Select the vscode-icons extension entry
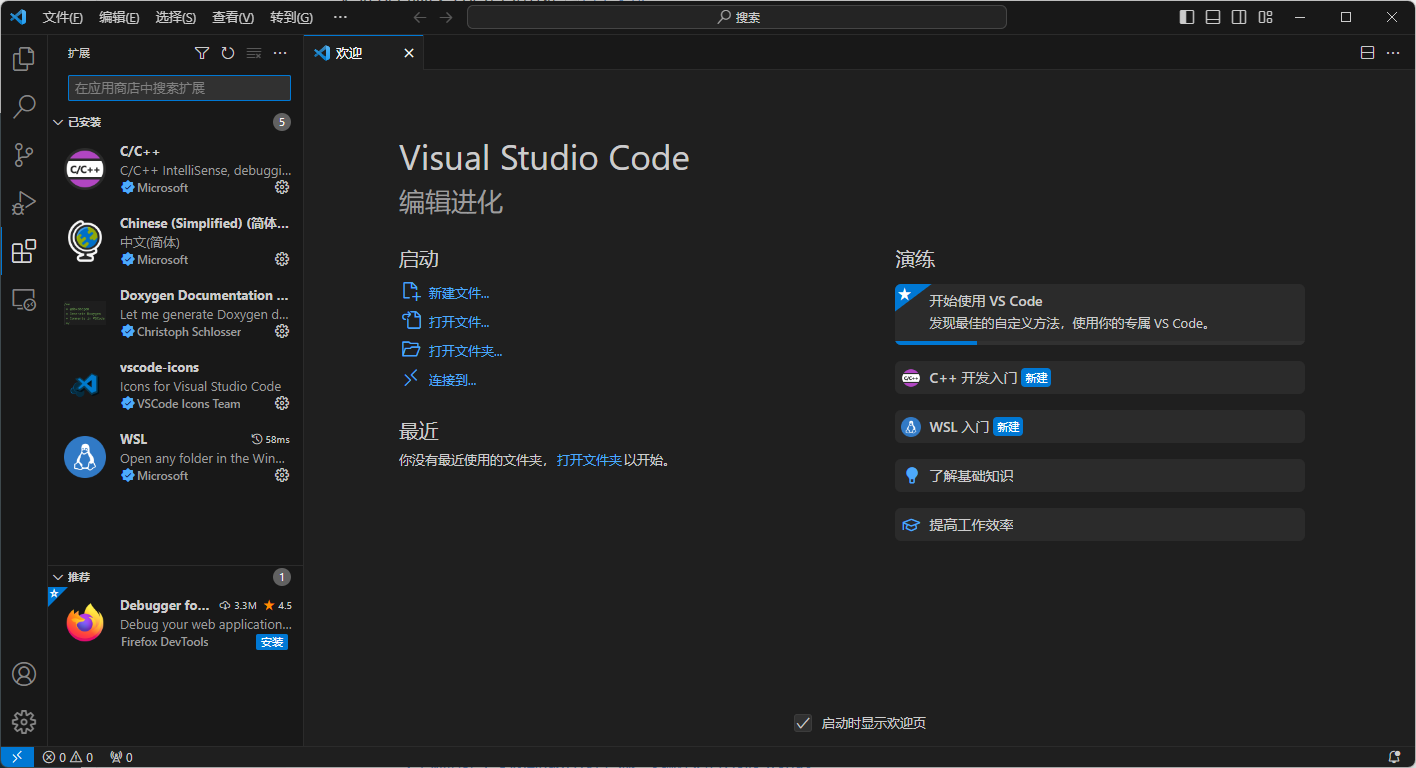 (x=175, y=386)
